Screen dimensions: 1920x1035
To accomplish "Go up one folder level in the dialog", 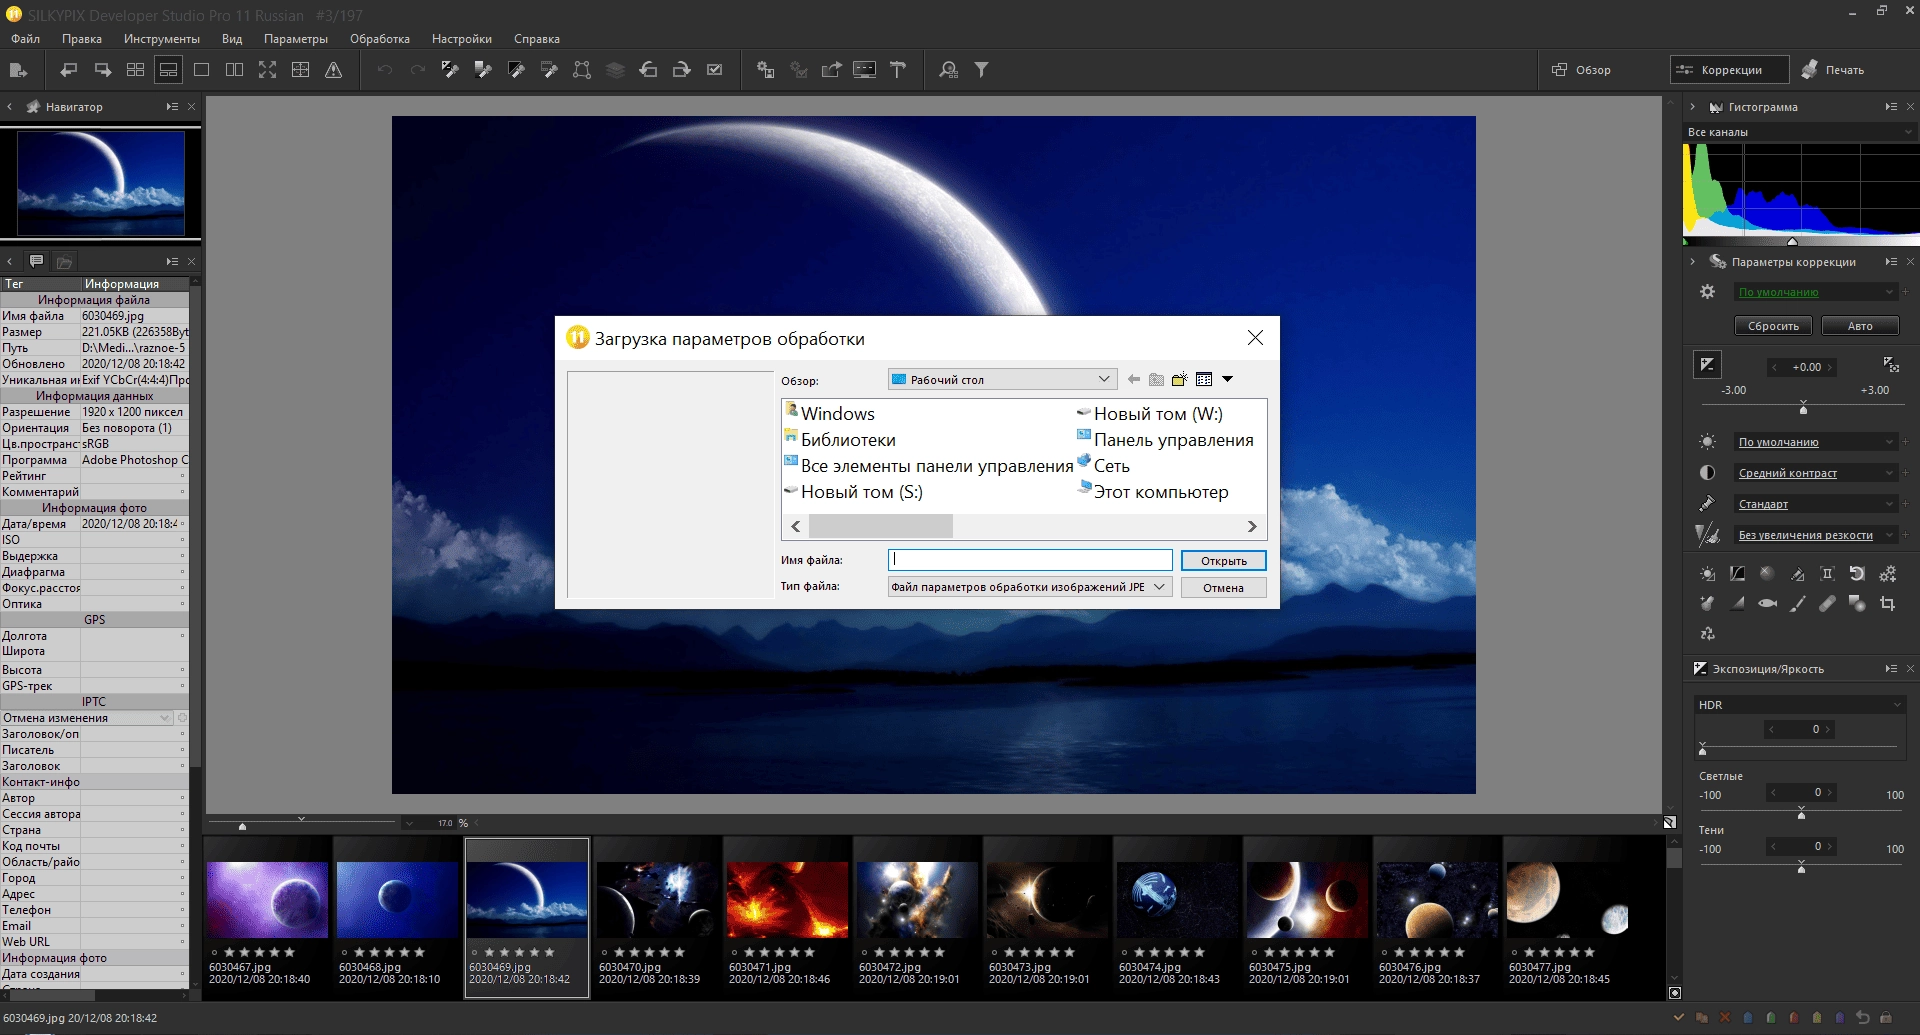I will click(x=1156, y=380).
